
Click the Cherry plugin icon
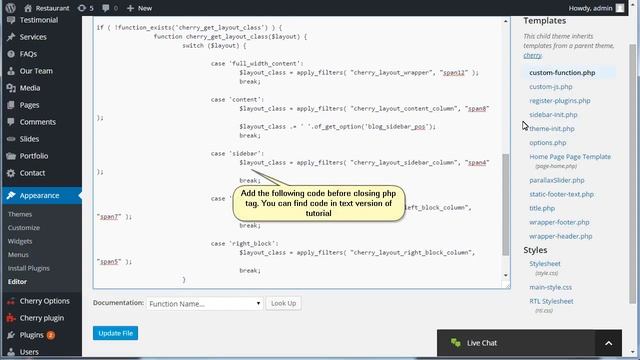click(11, 318)
